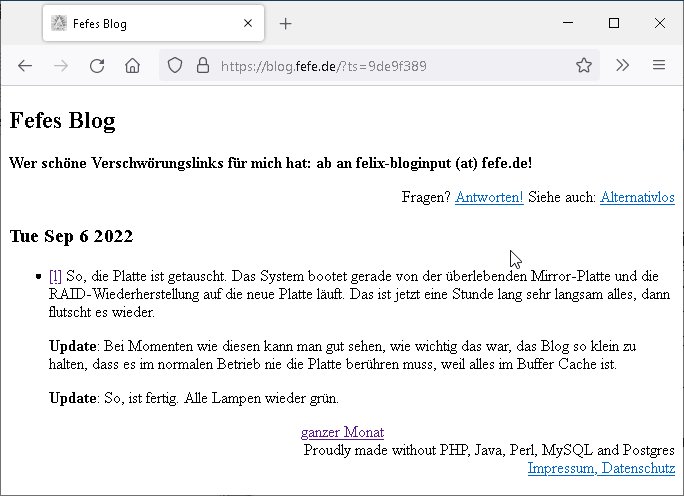684x496 pixels.
Task: Open the Firefox hamburger application menu
Action: pos(659,66)
